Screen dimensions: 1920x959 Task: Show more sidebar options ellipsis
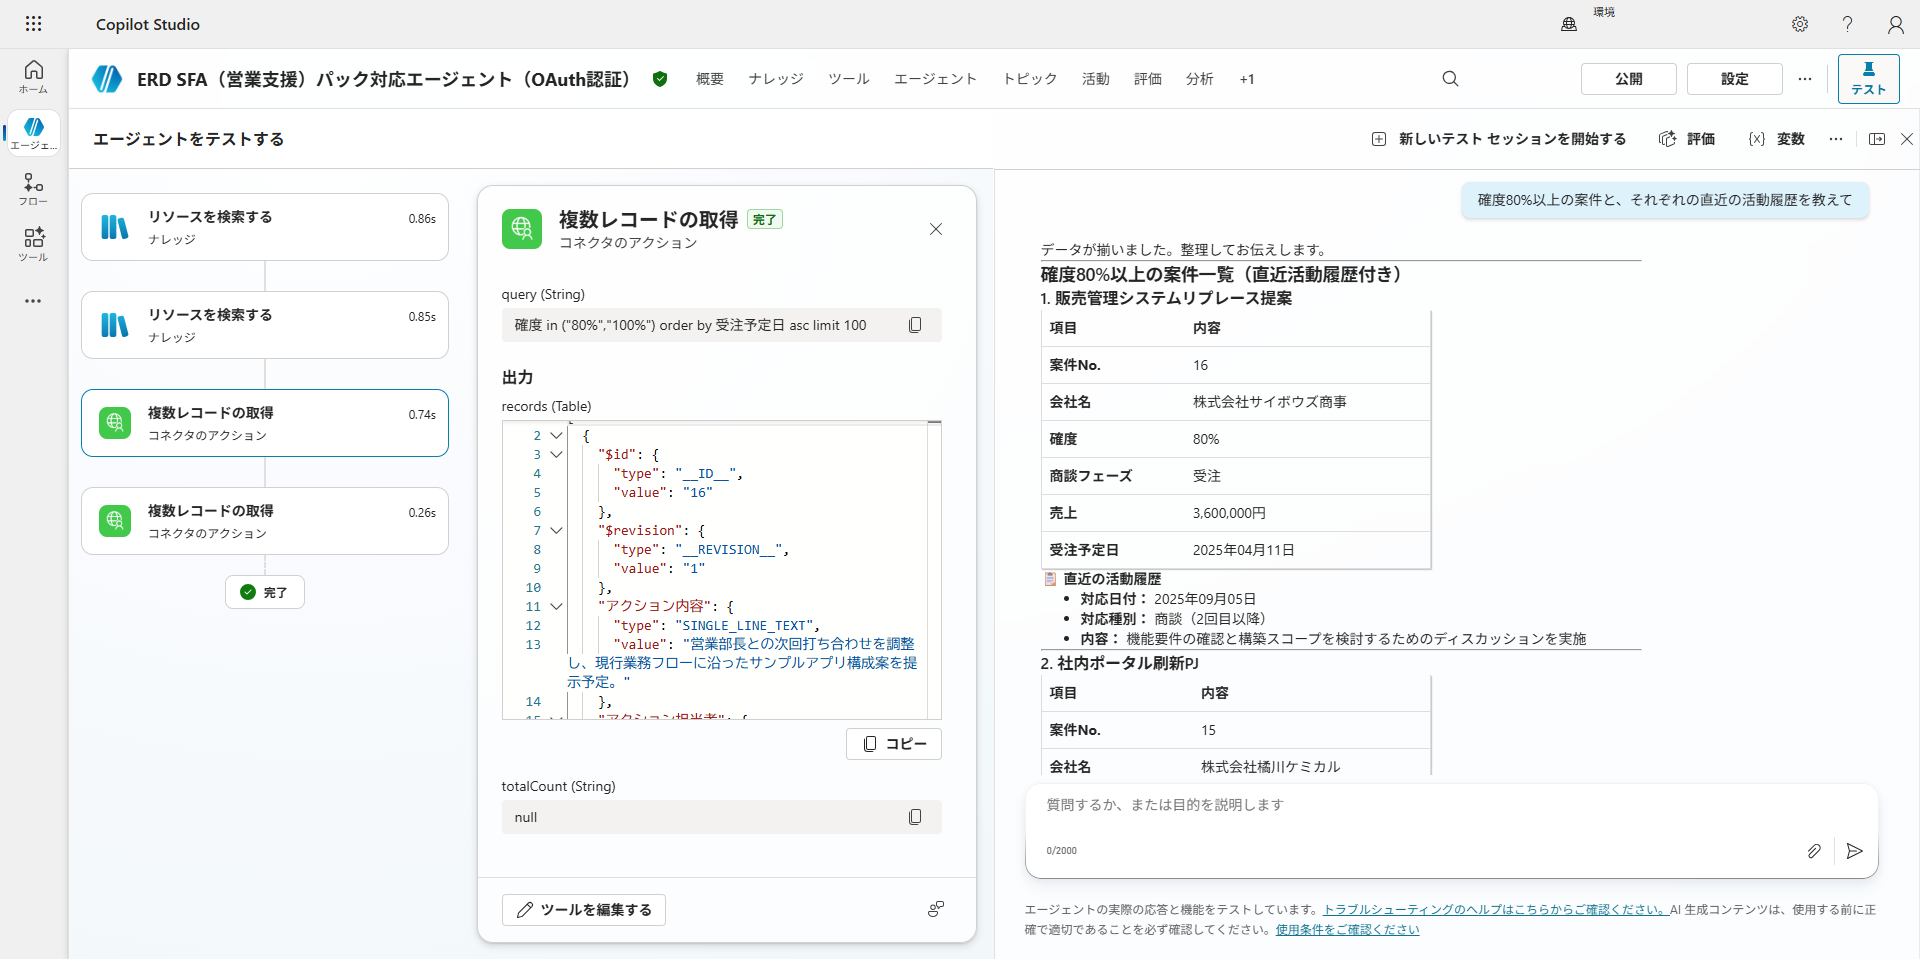coord(33,300)
